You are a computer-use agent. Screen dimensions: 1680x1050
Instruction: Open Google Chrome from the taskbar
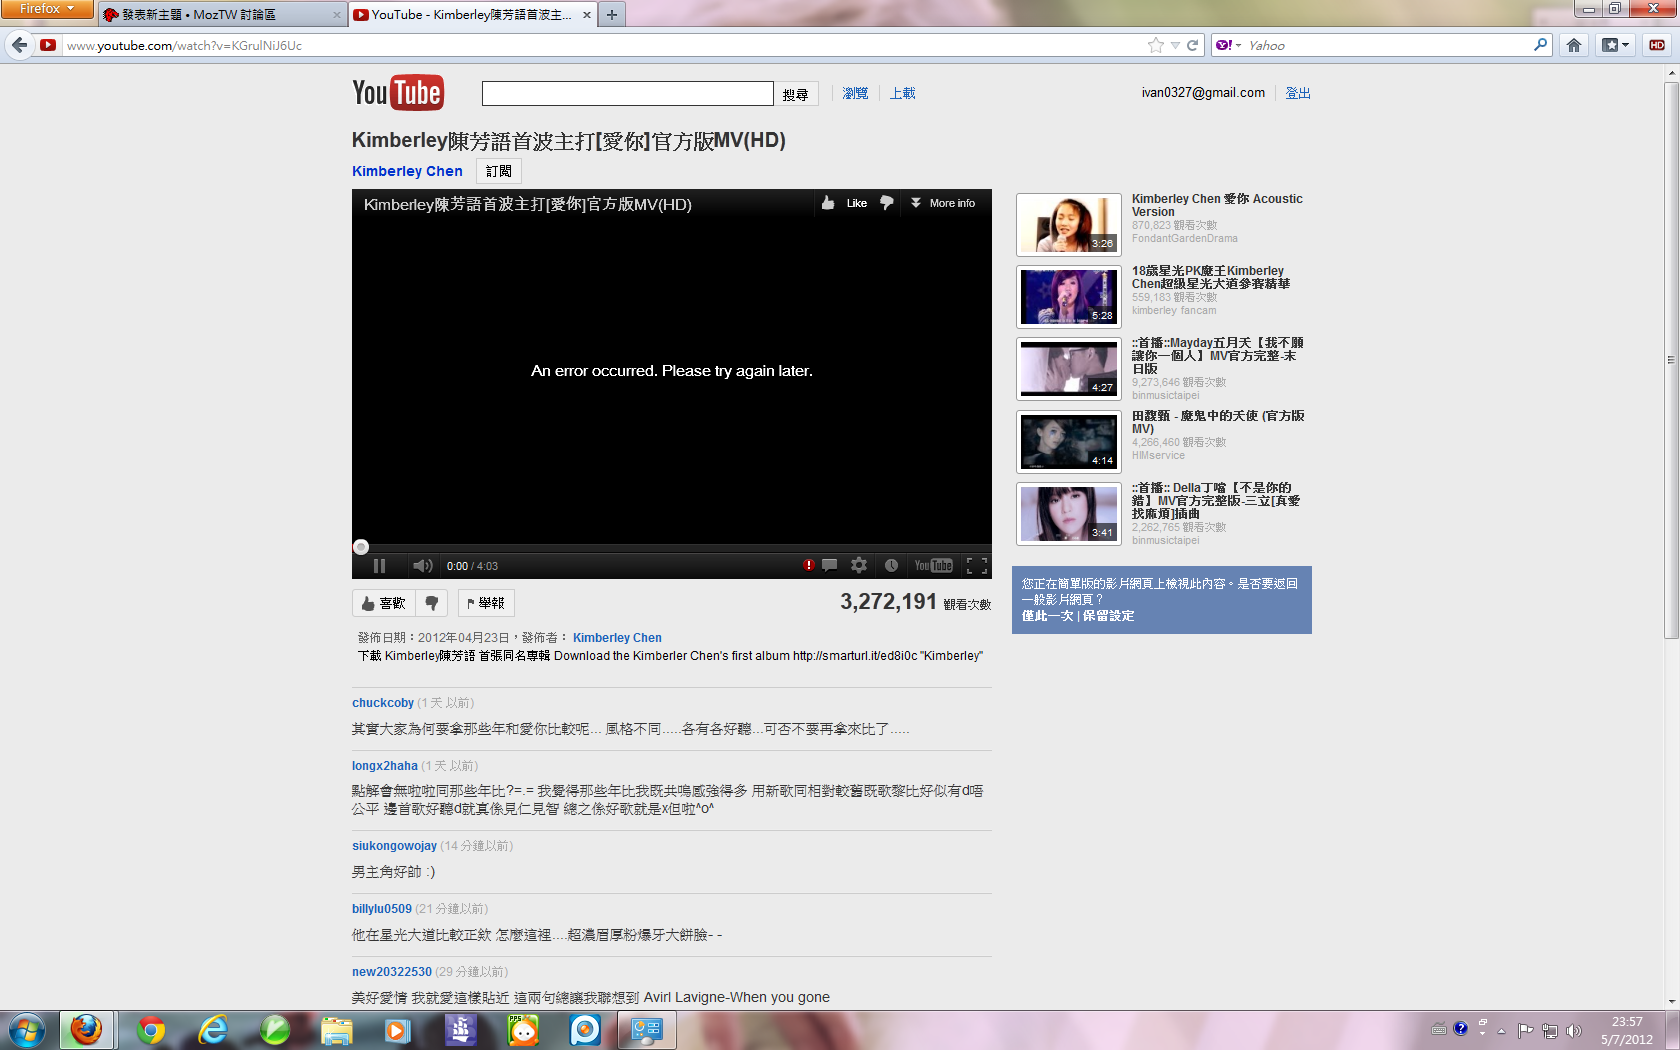coord(151,1030)
